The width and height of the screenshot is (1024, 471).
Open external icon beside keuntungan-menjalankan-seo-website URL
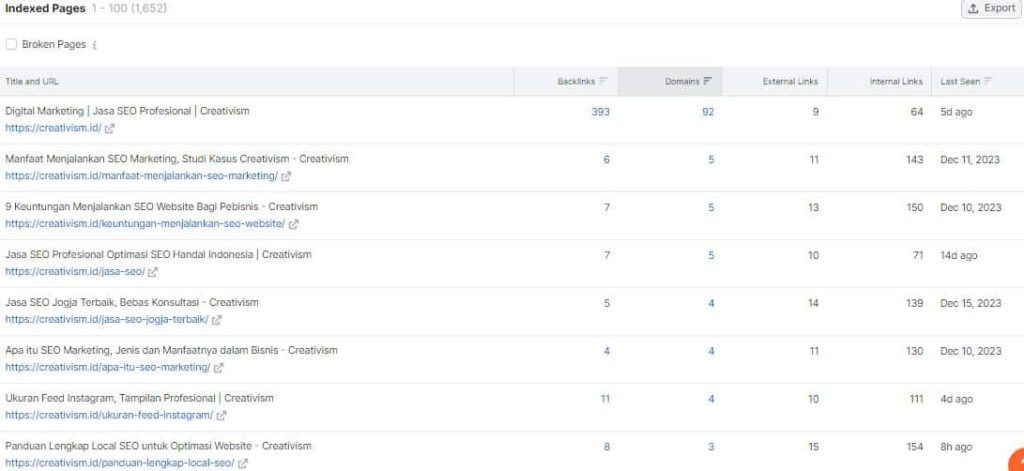tap(294, 224)
